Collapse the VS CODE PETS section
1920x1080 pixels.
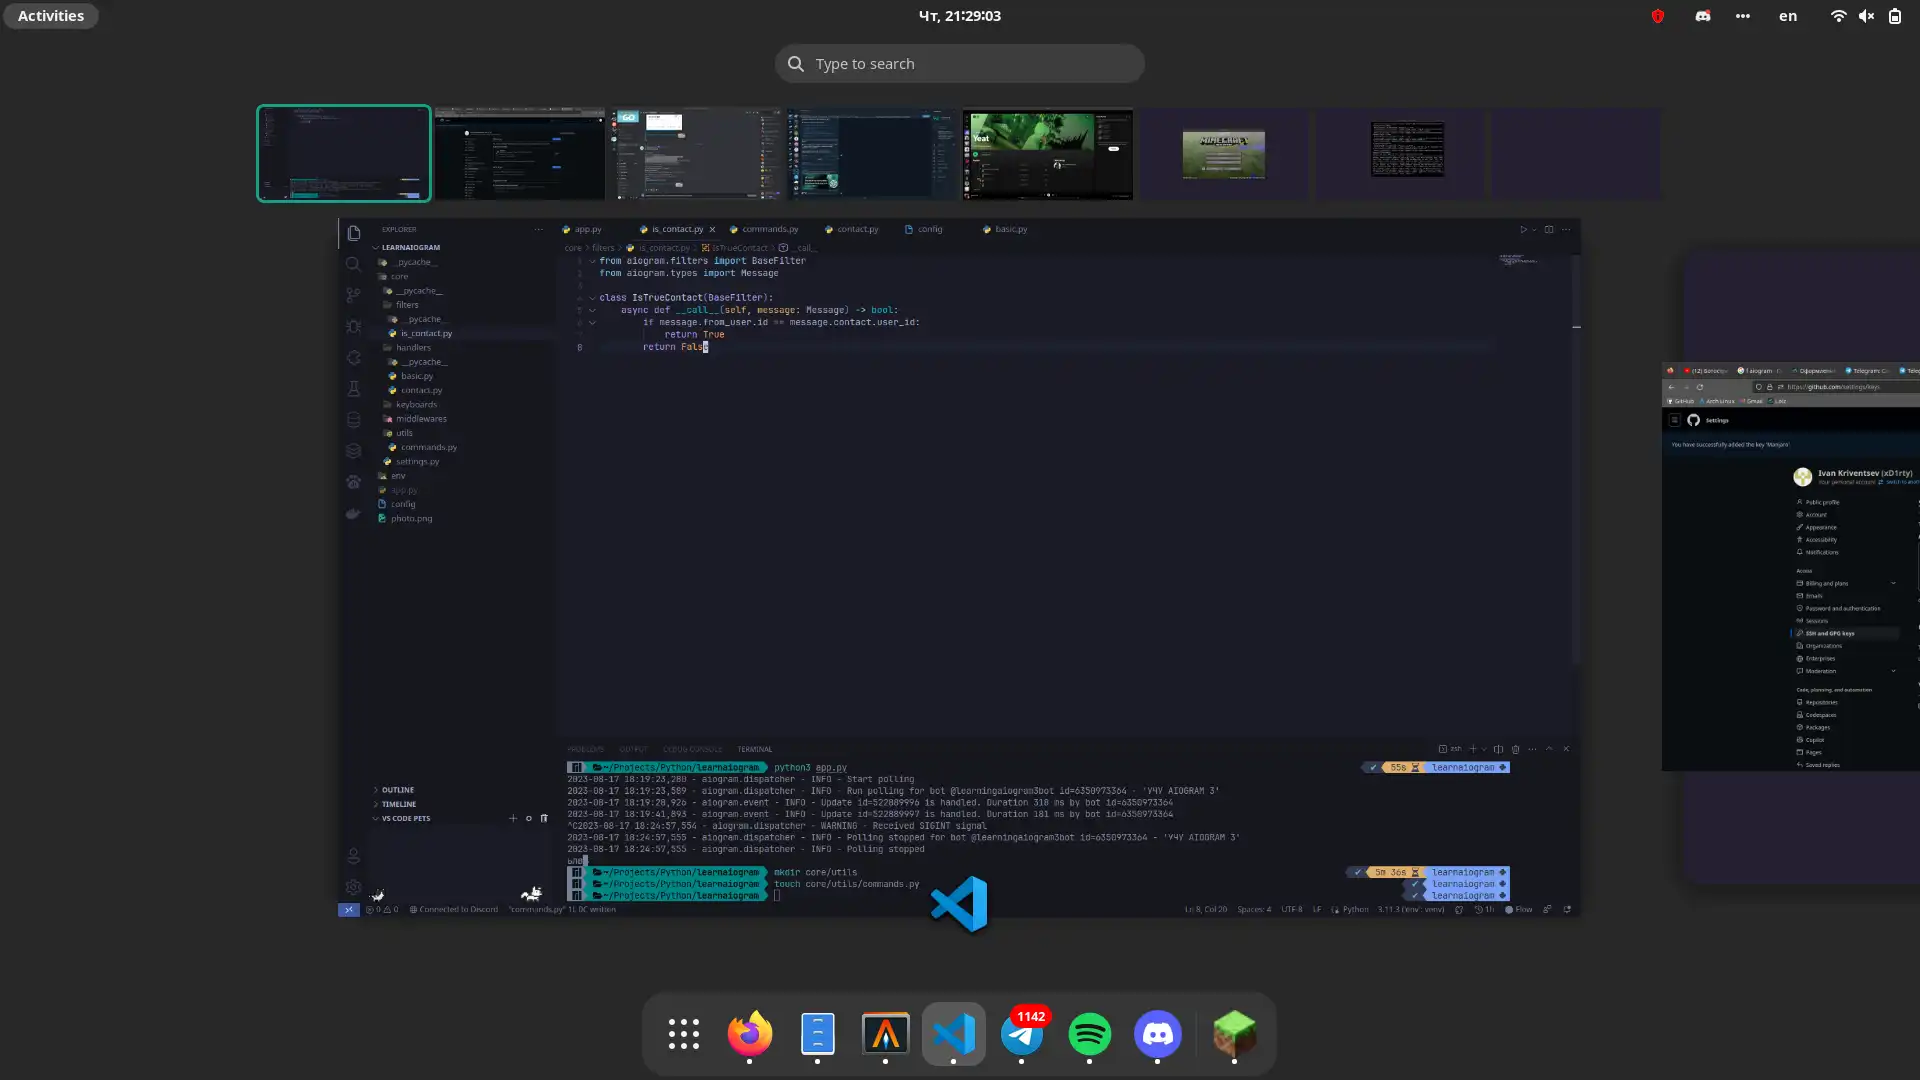click(x=405, y=818)
